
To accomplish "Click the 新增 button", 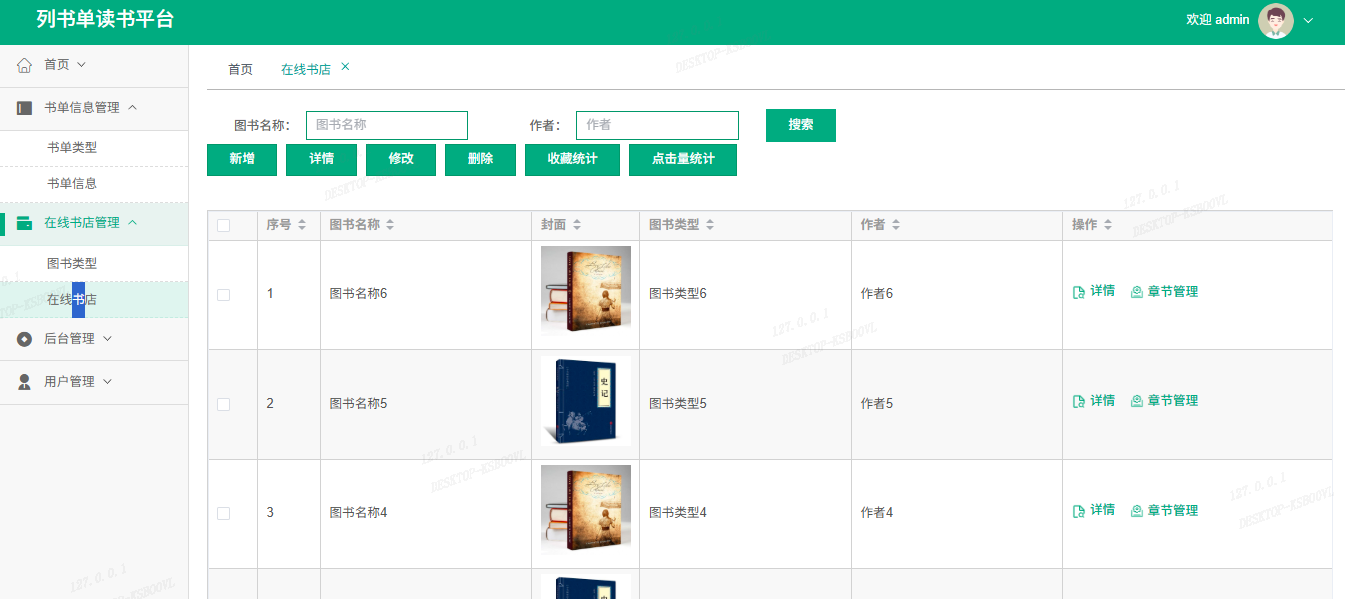I will (242, 160).
